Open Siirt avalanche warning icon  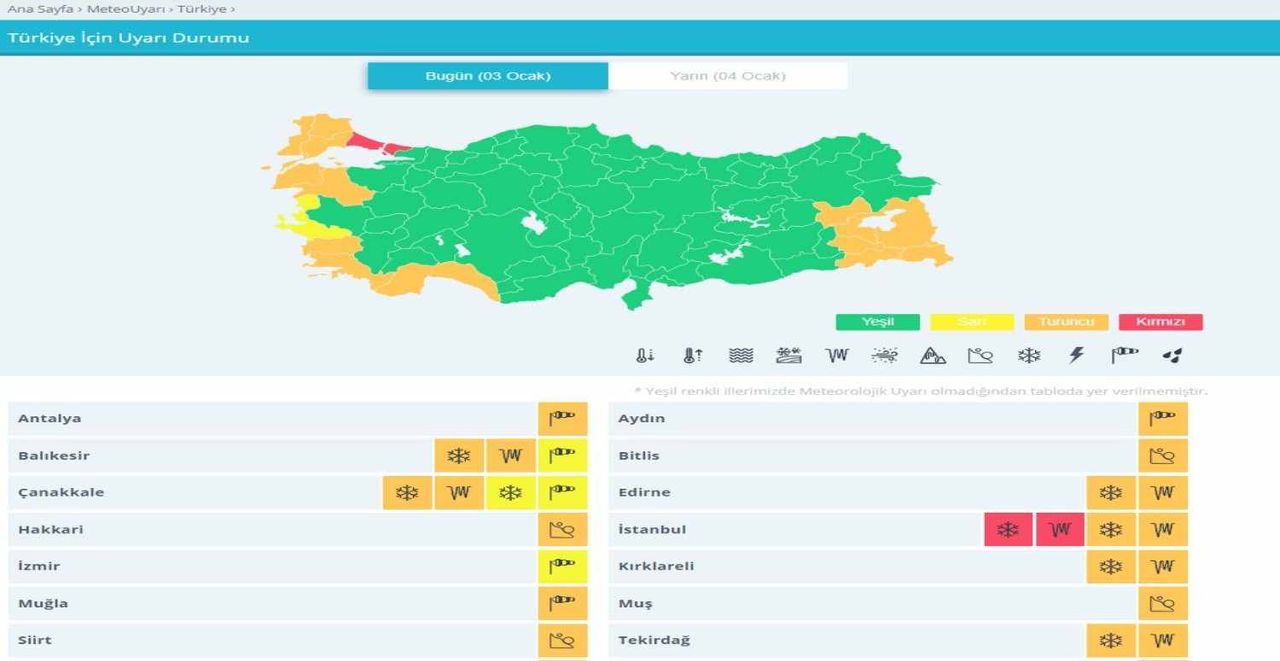(x=562, y=640)
